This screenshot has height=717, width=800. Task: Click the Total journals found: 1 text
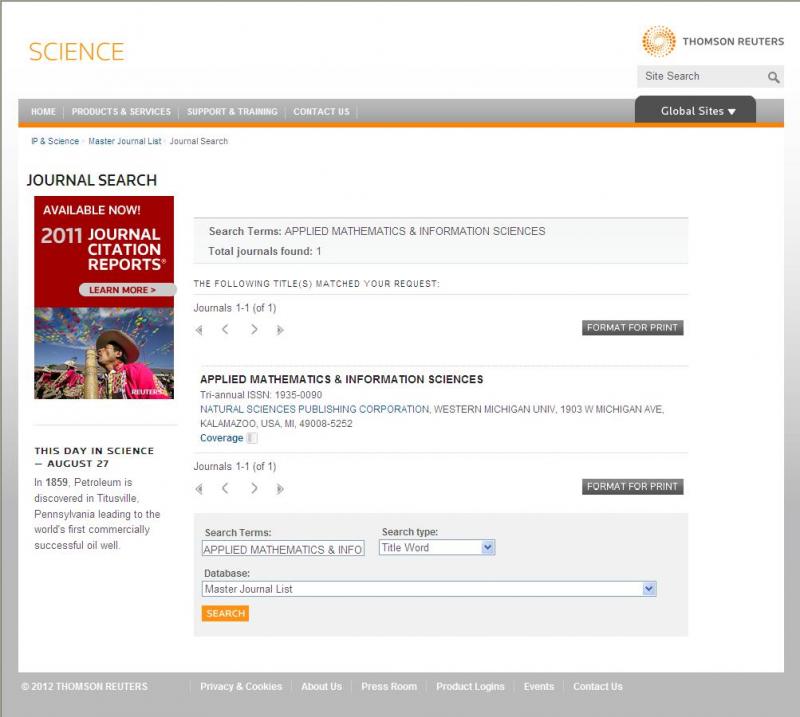(265, 251)
